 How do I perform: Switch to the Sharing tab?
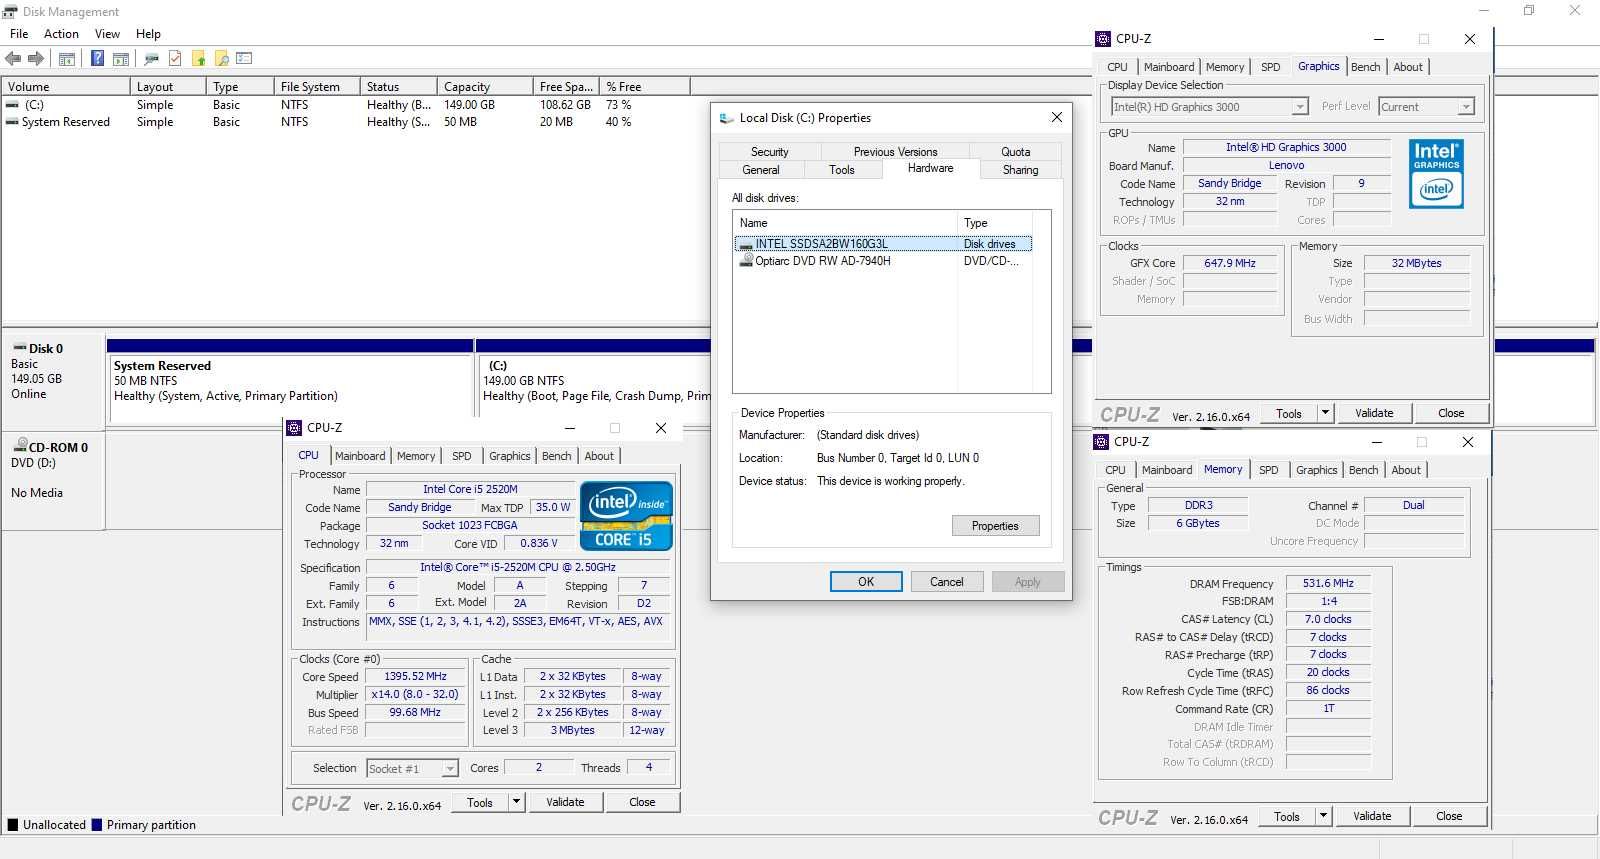tap(1020, 170)
